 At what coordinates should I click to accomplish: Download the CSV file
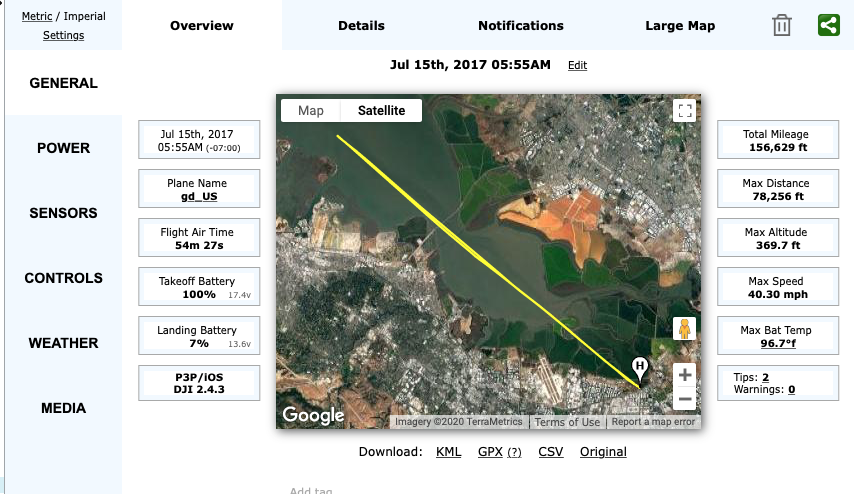coord(551,452)
